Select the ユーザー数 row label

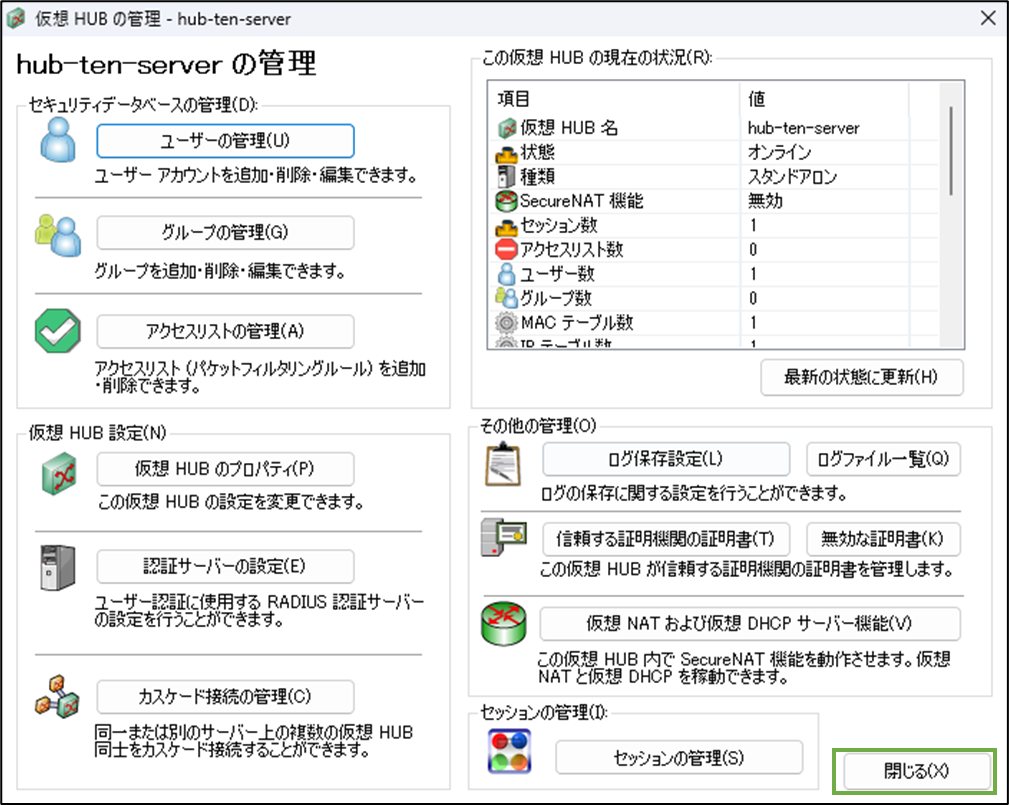pyautogui.click(x=557, y=274)
